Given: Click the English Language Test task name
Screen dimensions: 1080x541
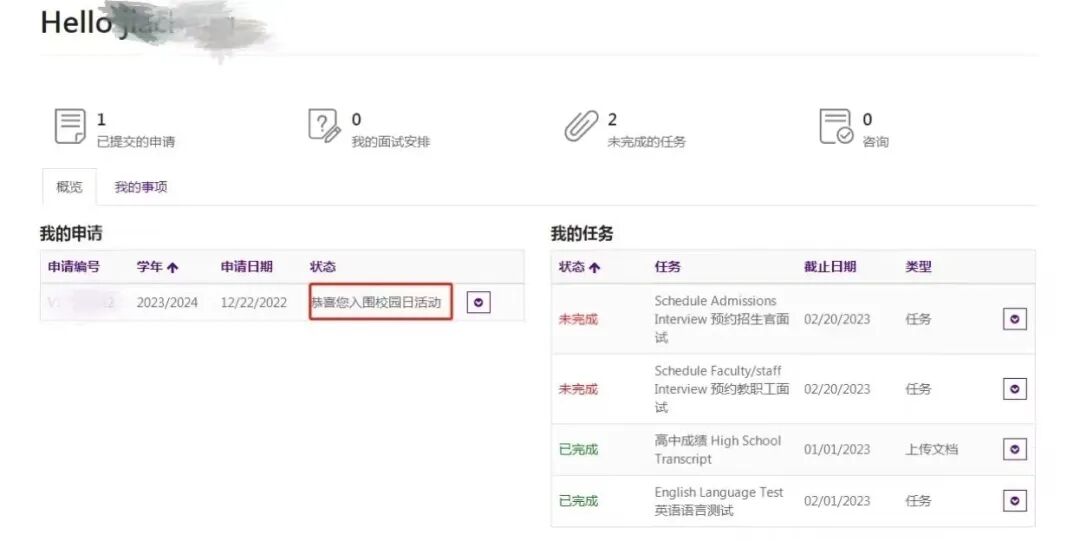Looking at the screenshot, I should (x=718, y=501).
